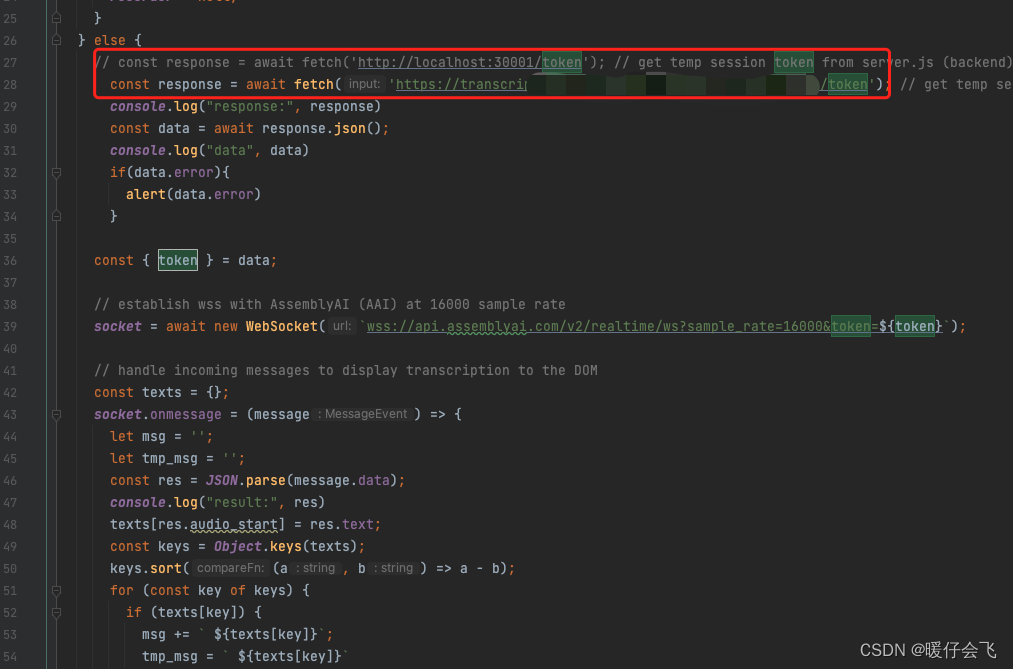
Task: Click the fold end marker on line 25
Action: click(56, 18)
